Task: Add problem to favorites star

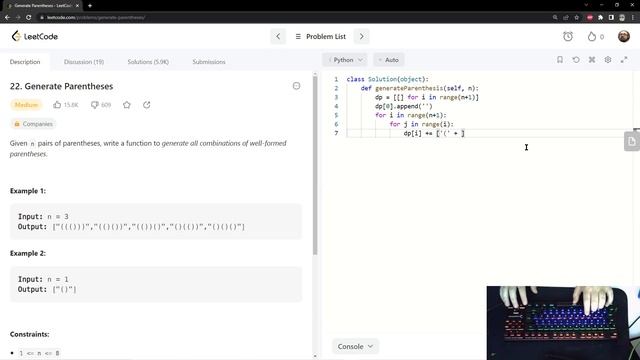Action: [127, 105]
